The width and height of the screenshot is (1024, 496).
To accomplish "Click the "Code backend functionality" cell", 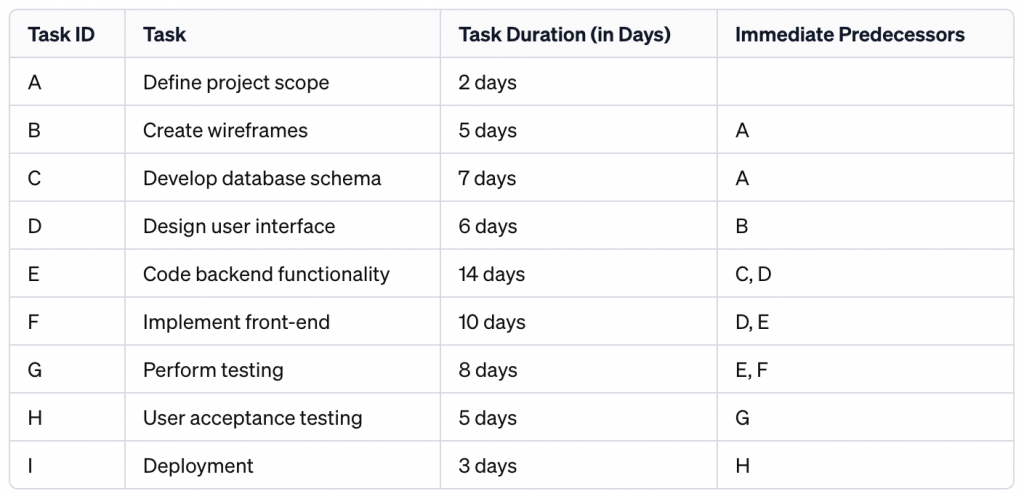I will coord(266,274).
